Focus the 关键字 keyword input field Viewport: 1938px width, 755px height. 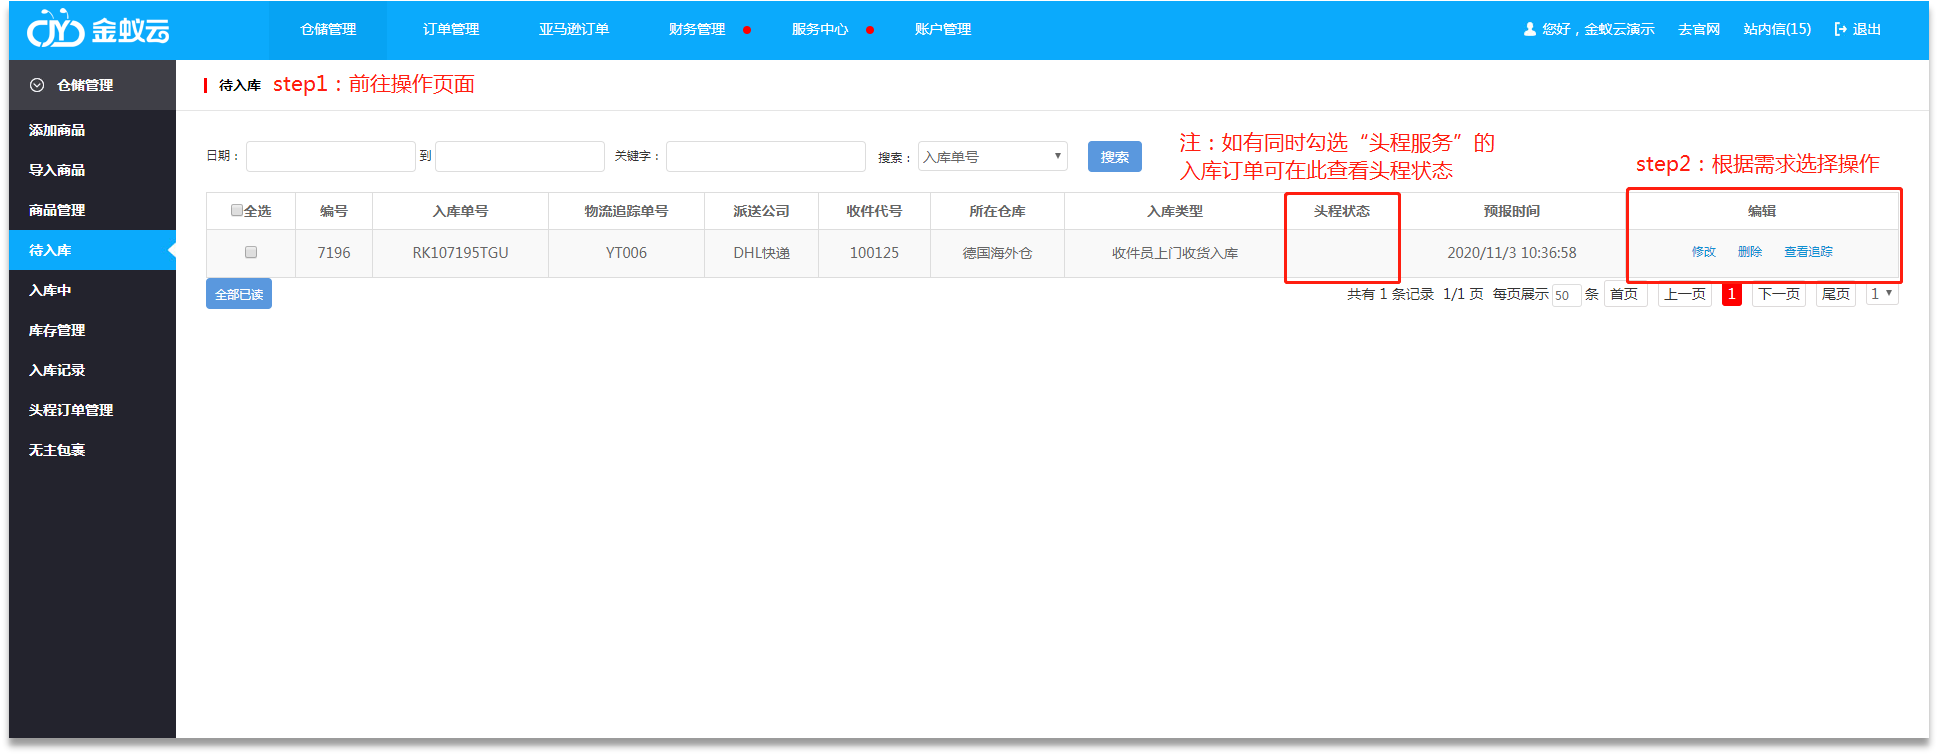[x=765, y=156]
